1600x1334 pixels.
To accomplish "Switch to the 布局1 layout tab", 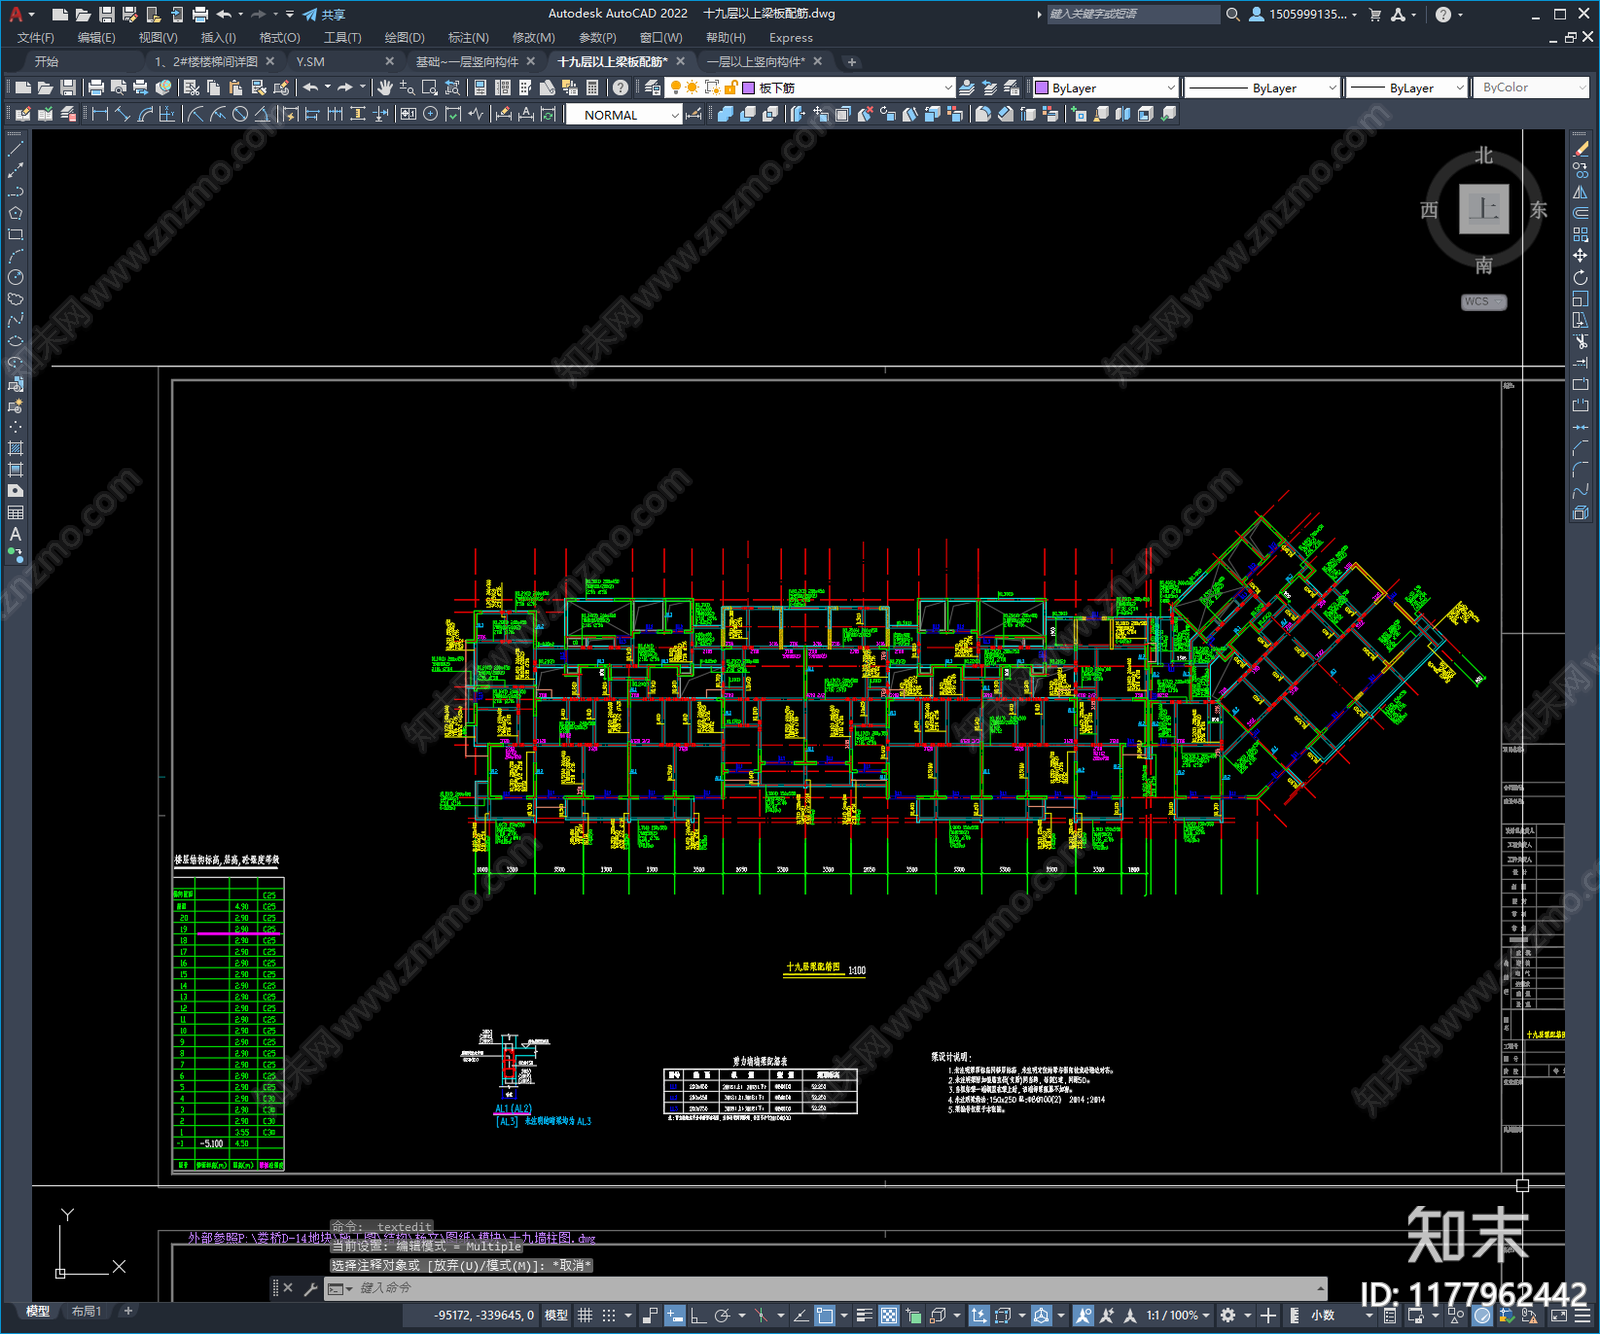I will 87,1311.
